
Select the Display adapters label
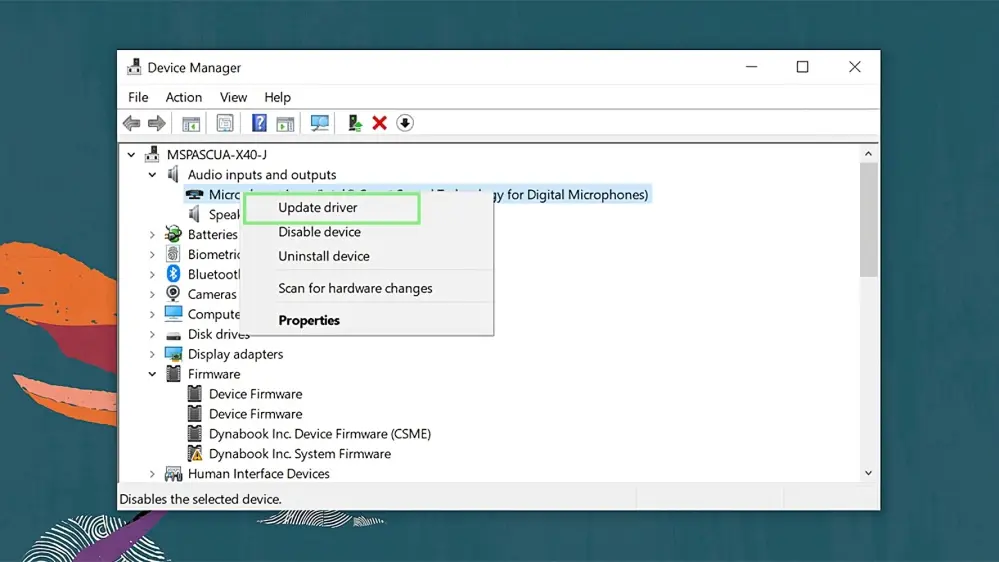click(235, 354)
